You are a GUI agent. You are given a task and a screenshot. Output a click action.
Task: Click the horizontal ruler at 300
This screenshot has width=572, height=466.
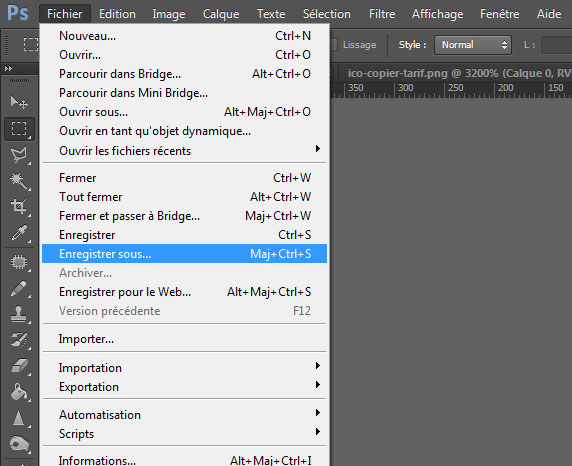pos(406,88)
